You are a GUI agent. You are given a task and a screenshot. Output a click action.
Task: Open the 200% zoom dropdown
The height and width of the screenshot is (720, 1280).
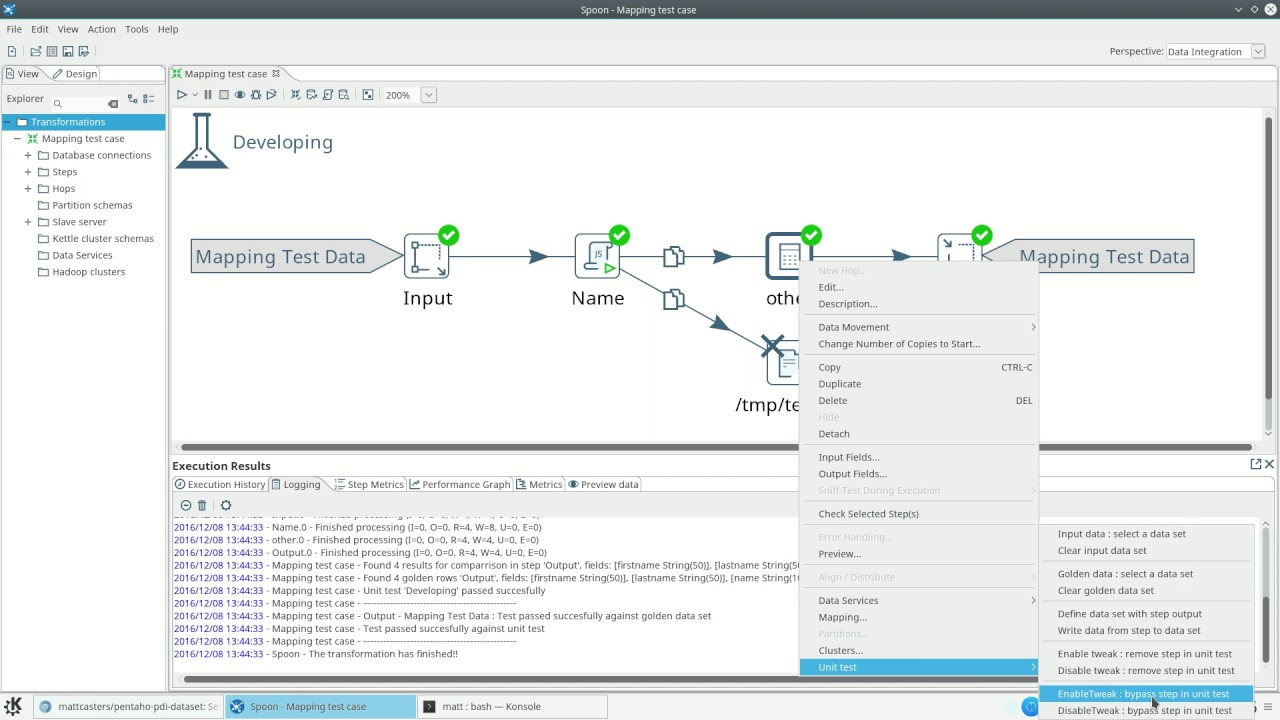tap(429, 95)
